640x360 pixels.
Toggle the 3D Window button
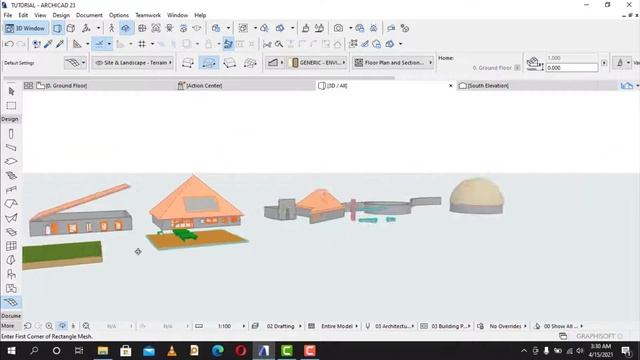[26, 28]
